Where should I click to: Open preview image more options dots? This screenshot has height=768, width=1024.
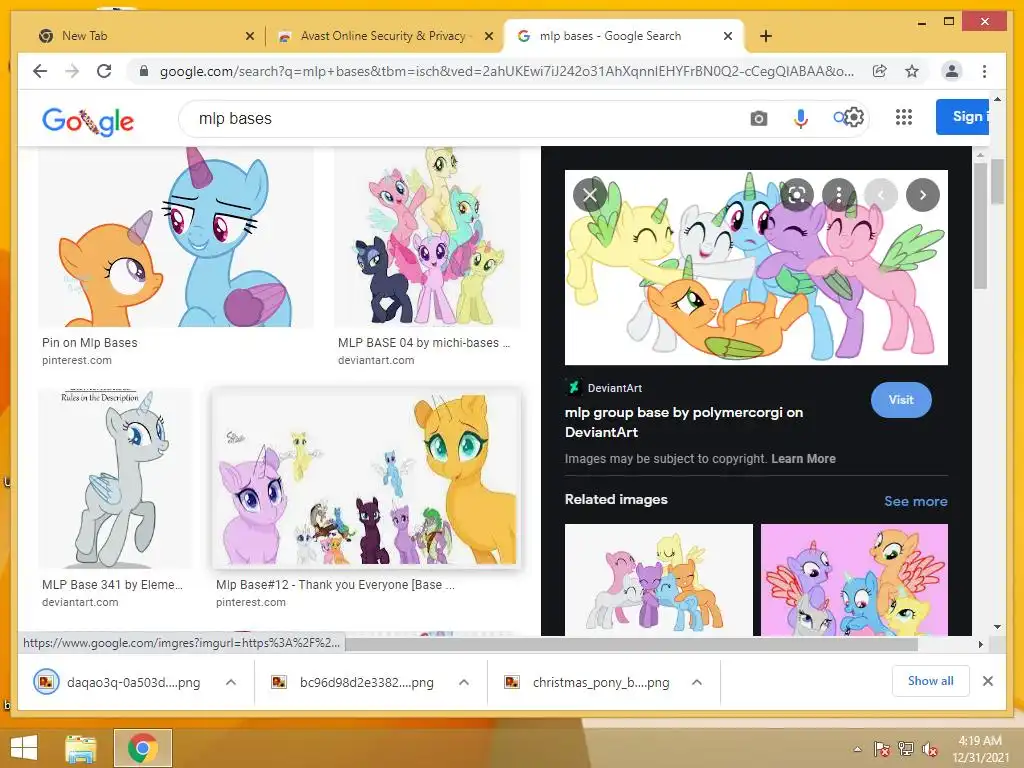[839, 195]
